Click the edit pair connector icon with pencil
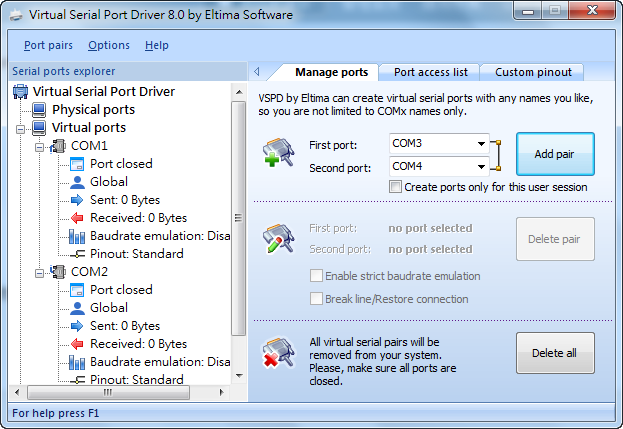Viewport: 623px width, 429px height. (279, 238)
